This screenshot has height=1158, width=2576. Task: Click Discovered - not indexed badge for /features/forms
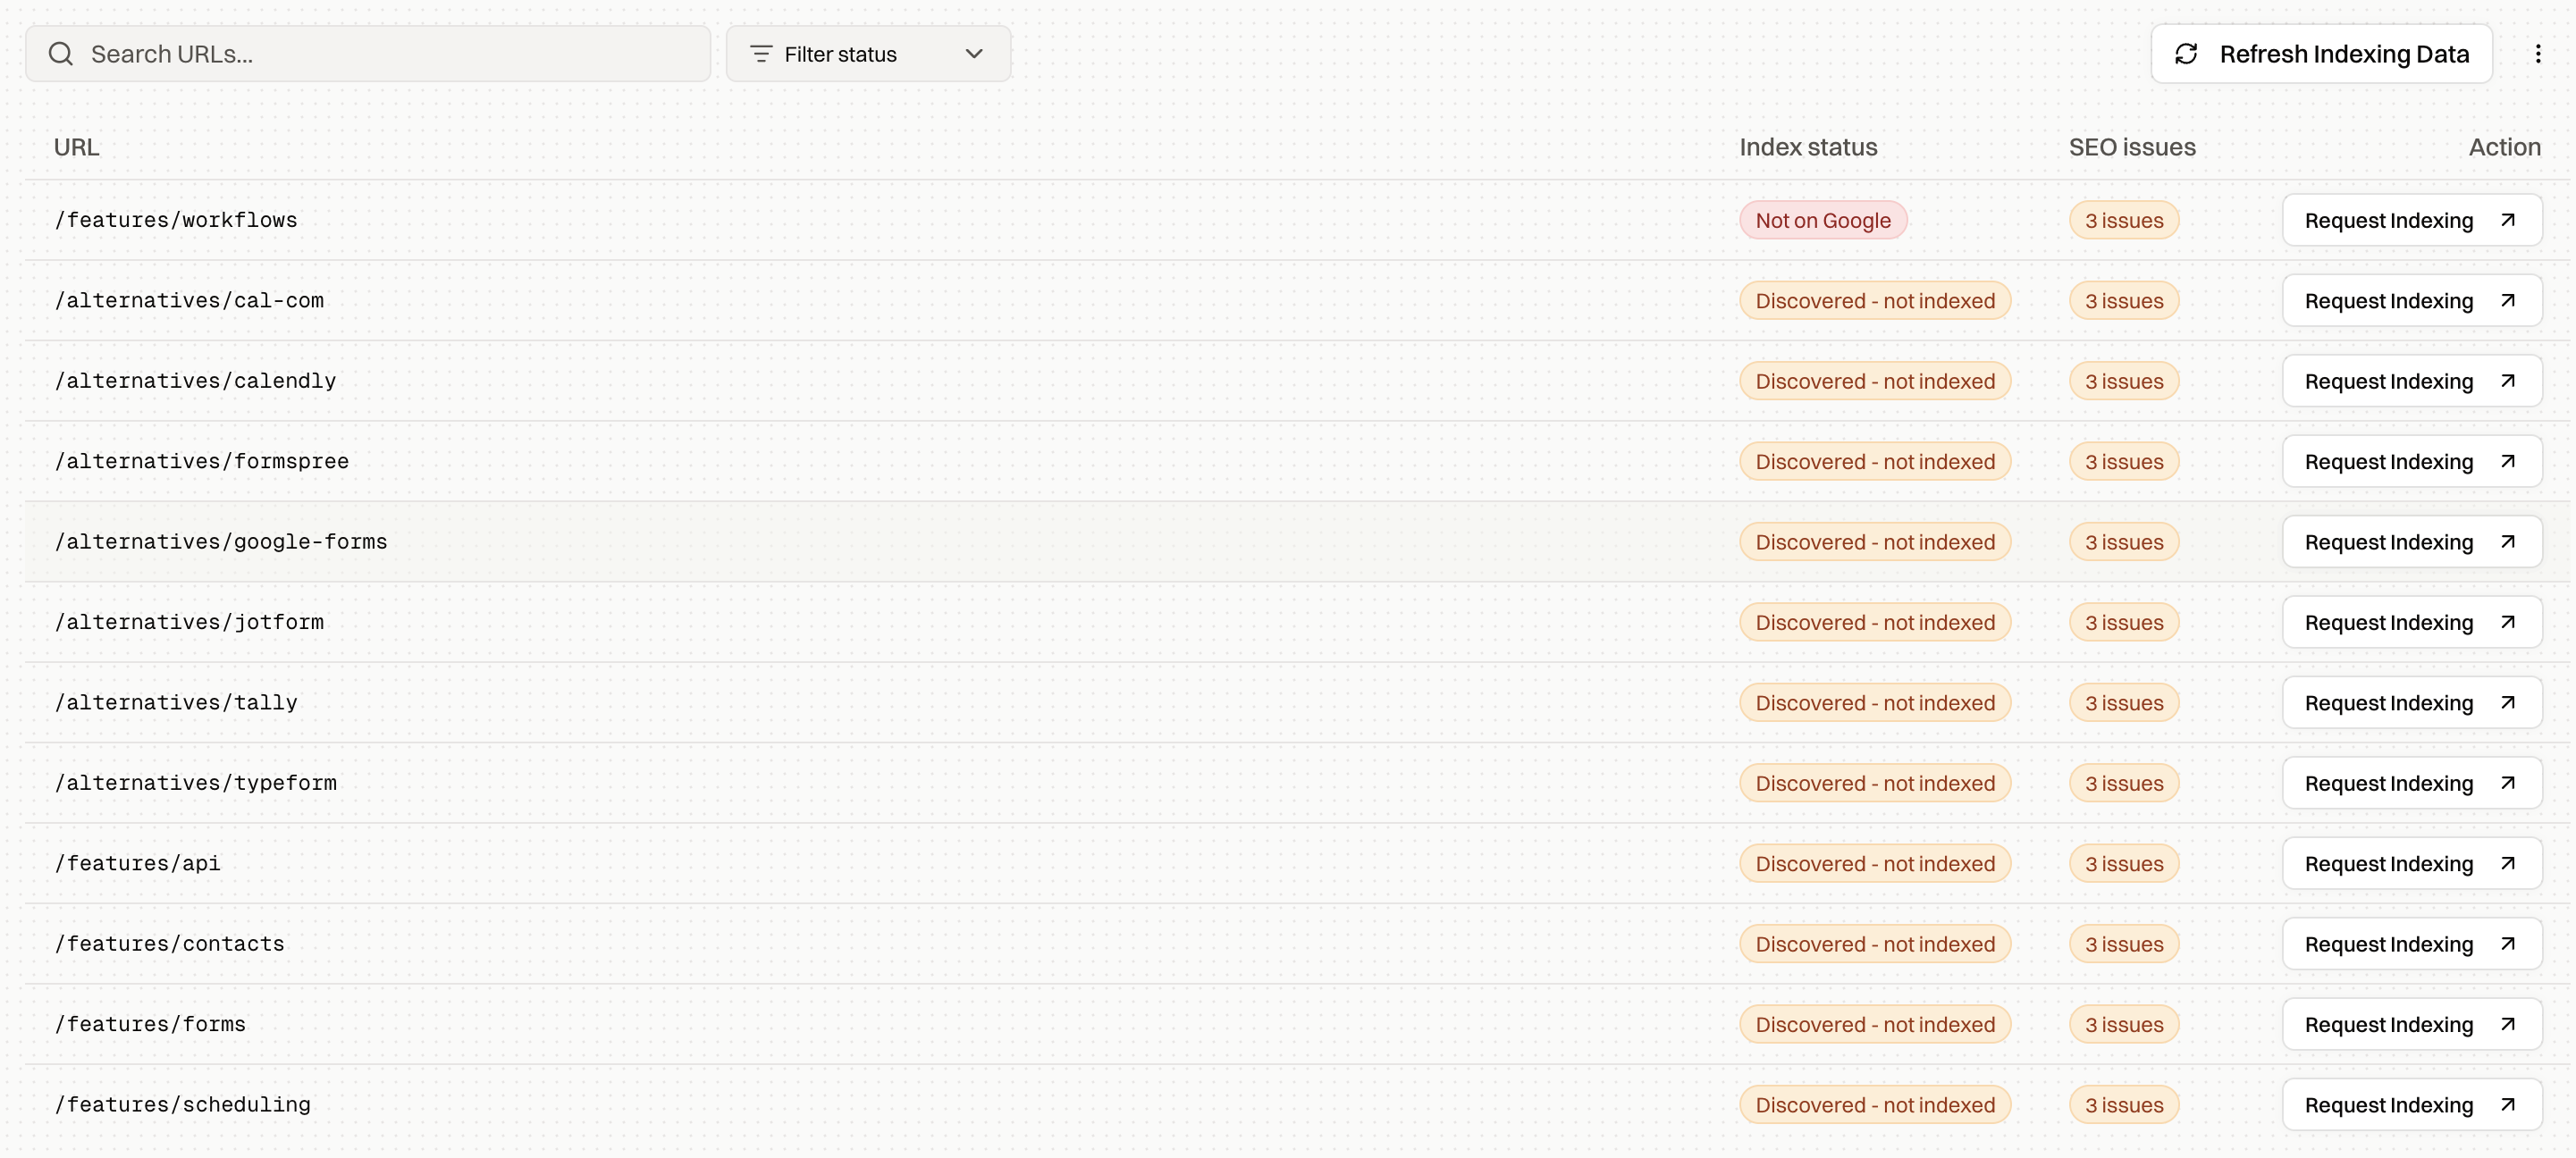click(x=1875, y=1024)
